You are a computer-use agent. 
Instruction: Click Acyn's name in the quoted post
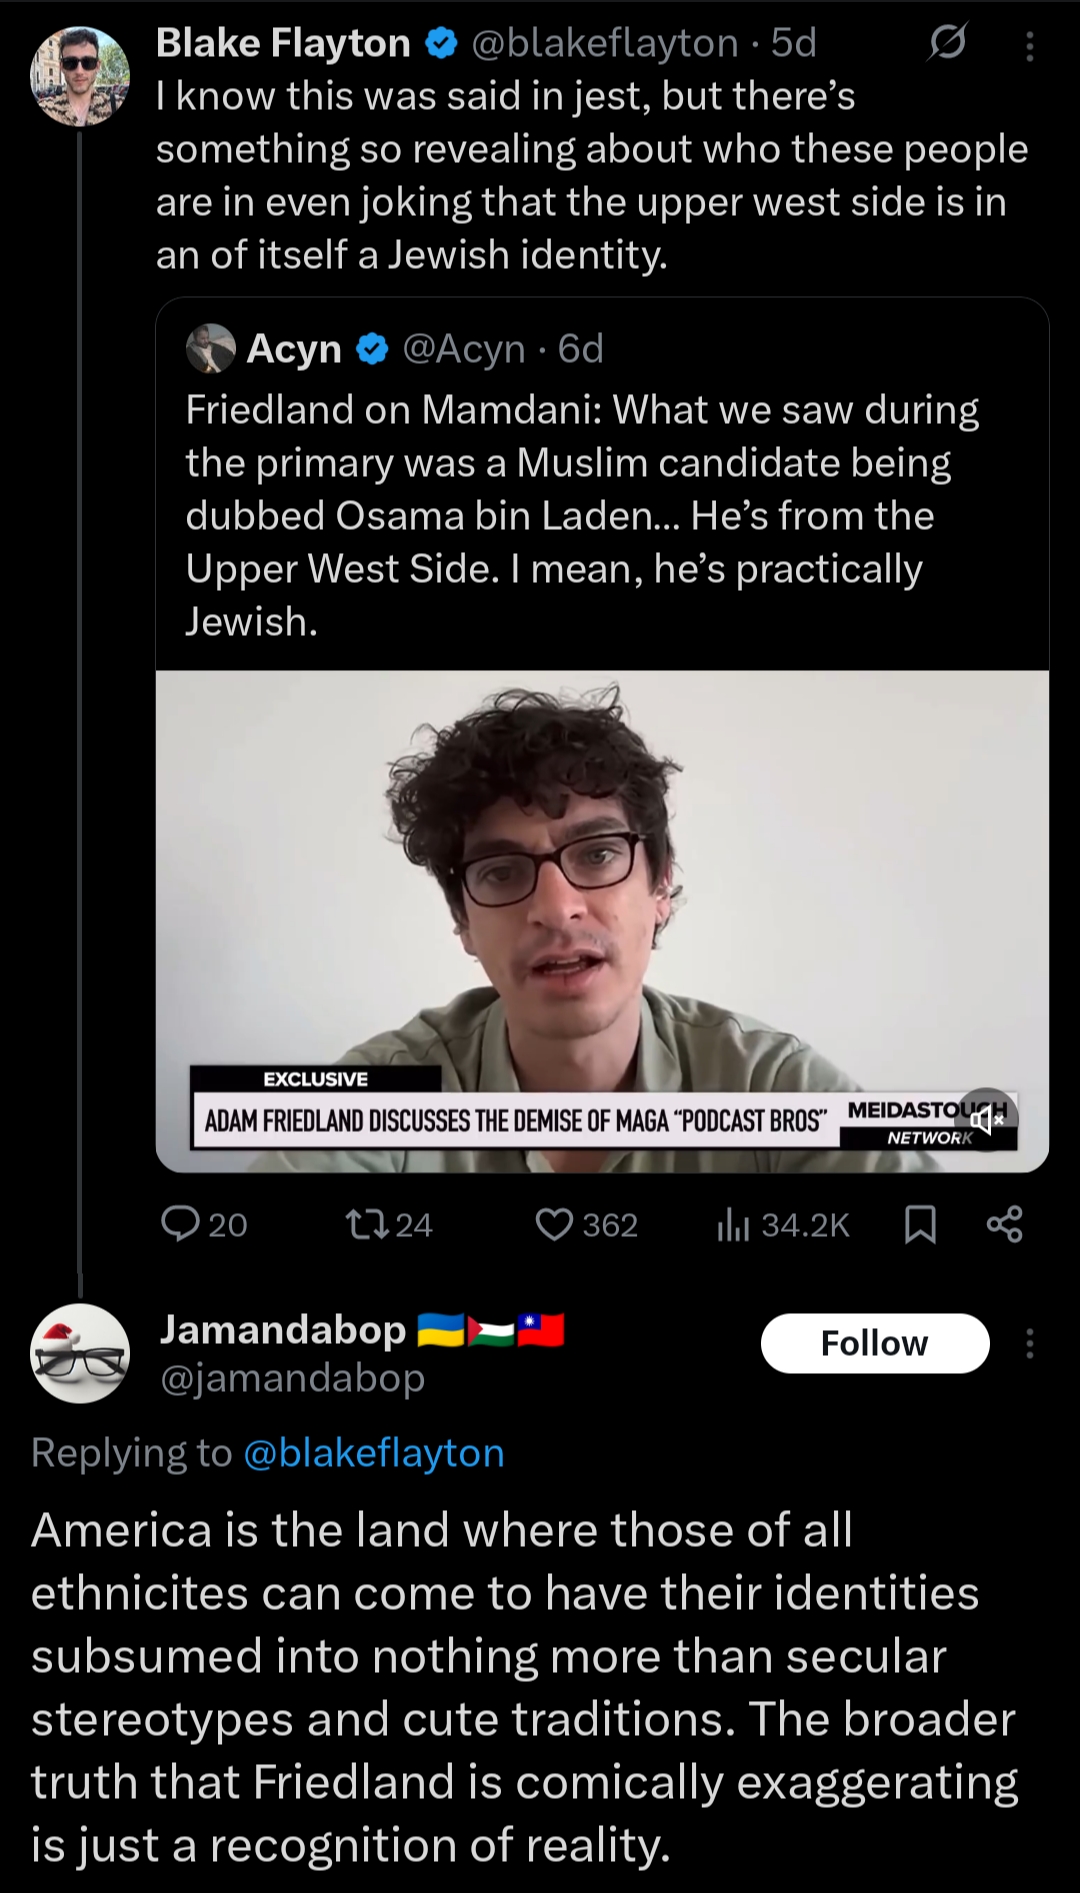pyautogui.click(x=294, y=349)
